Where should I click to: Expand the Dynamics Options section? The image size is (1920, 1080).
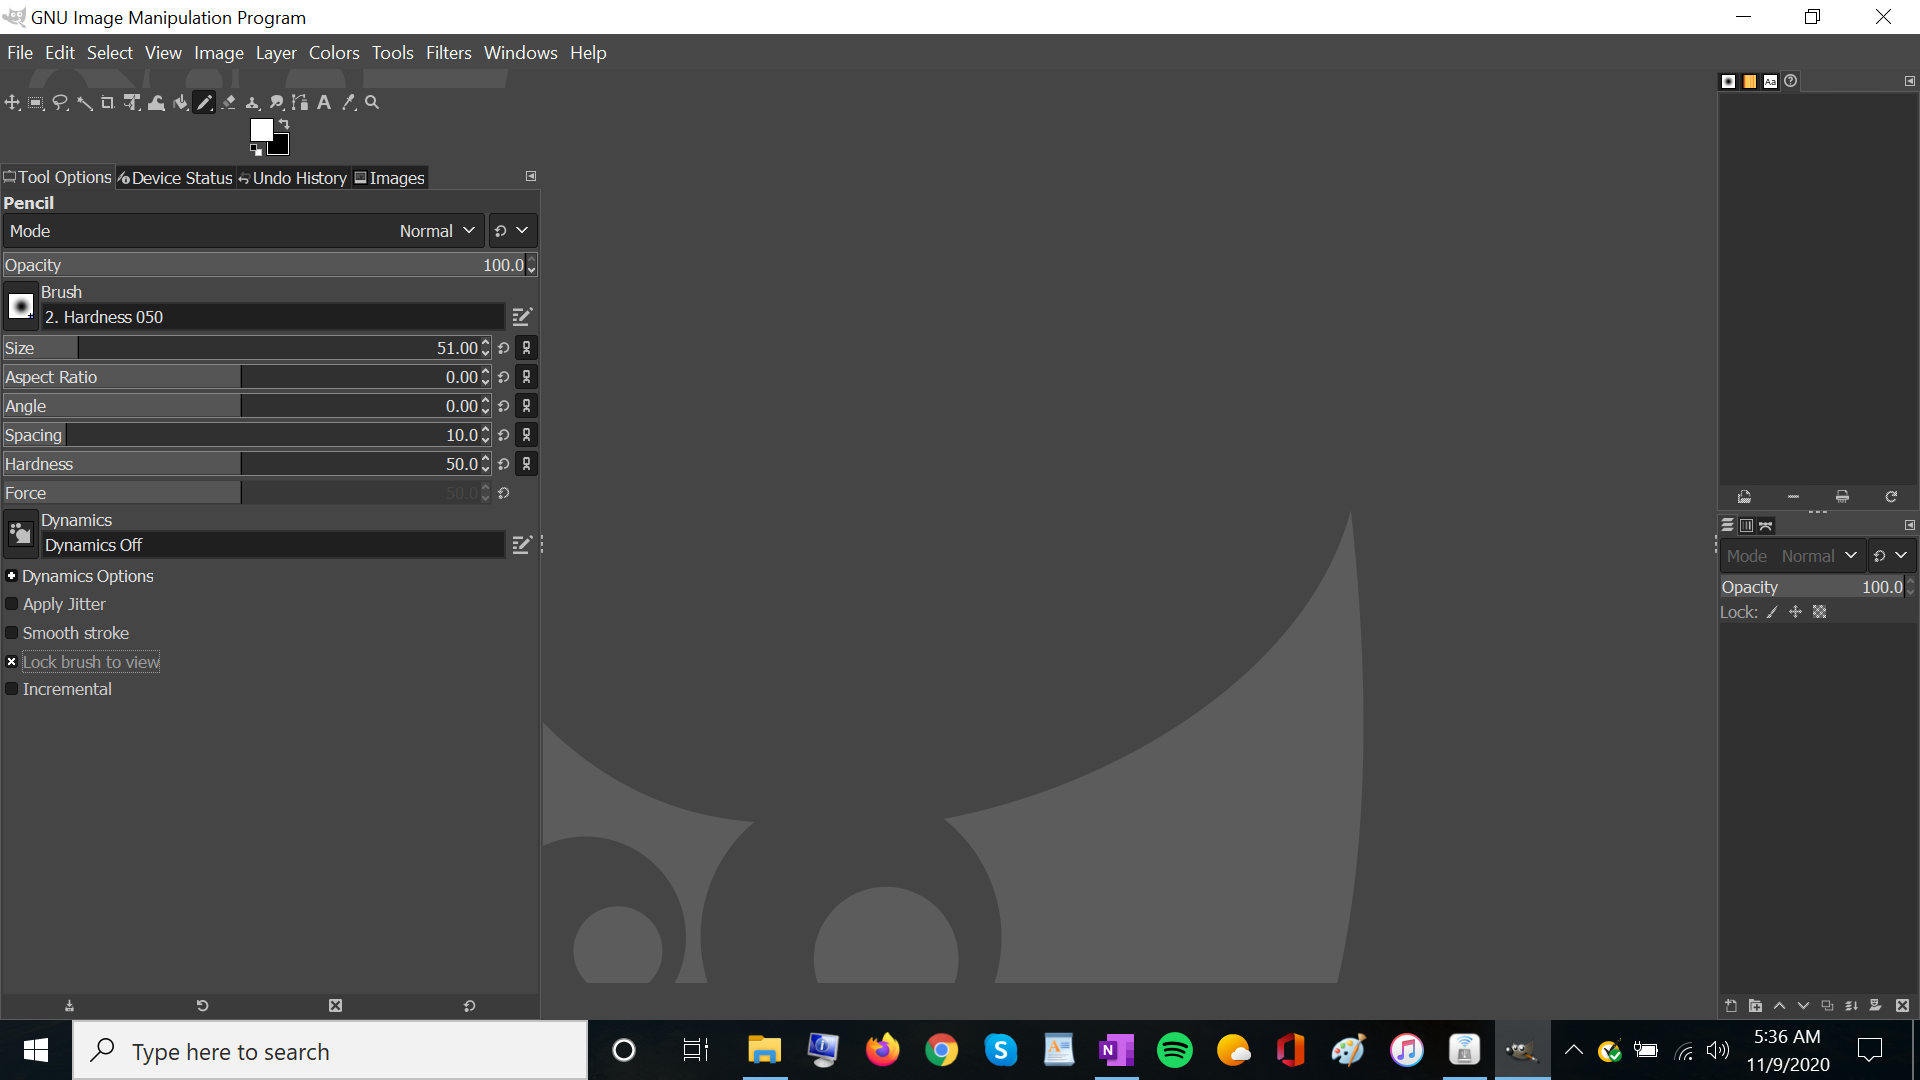(x=12, y=576)
